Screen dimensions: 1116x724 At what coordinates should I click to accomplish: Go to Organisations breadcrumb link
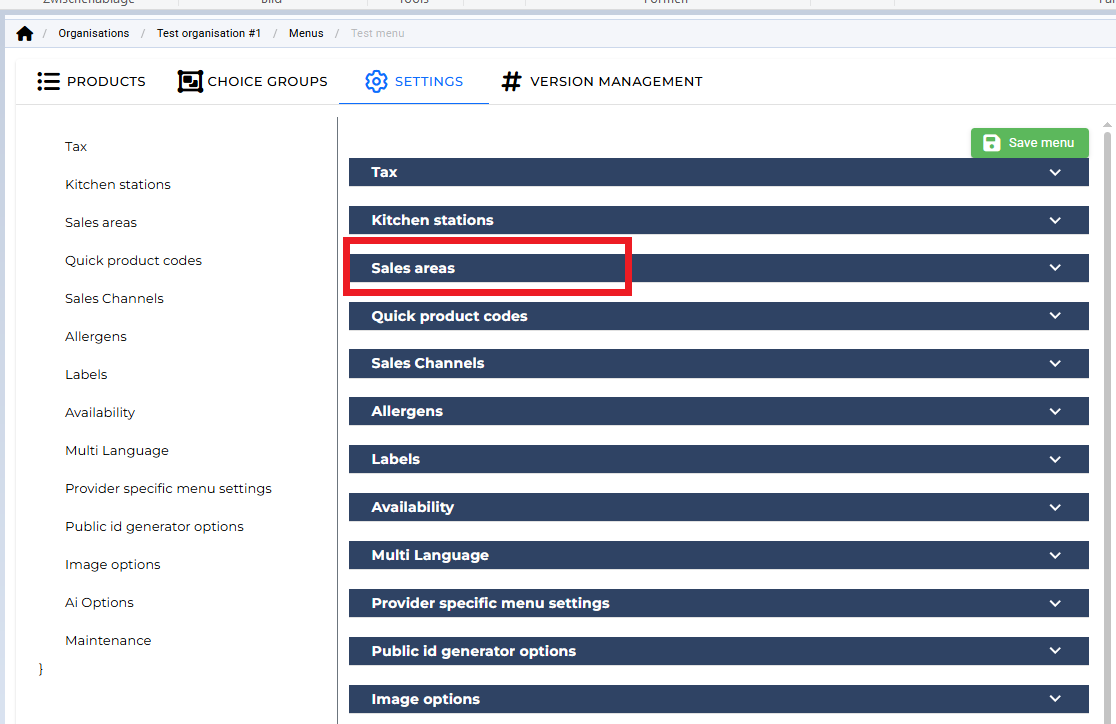coord(93,34)
